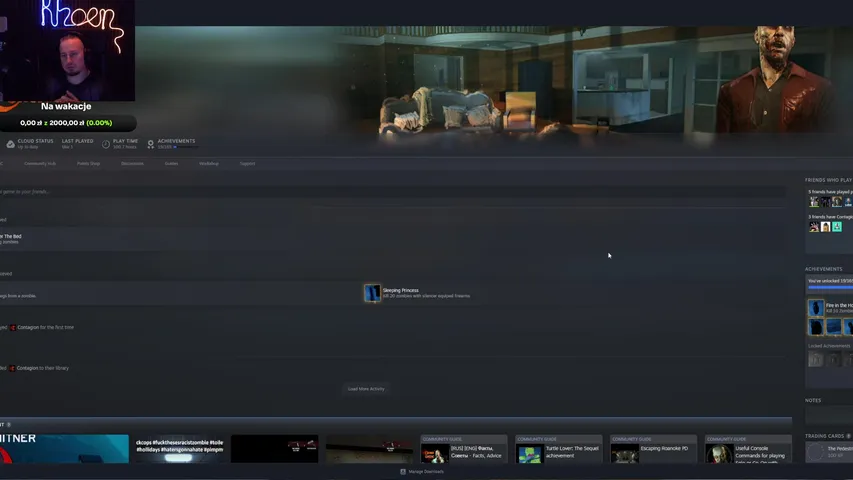Open the Workshop tab
Viewport: 853px width, 480px height.
click(x=209, y=163)
